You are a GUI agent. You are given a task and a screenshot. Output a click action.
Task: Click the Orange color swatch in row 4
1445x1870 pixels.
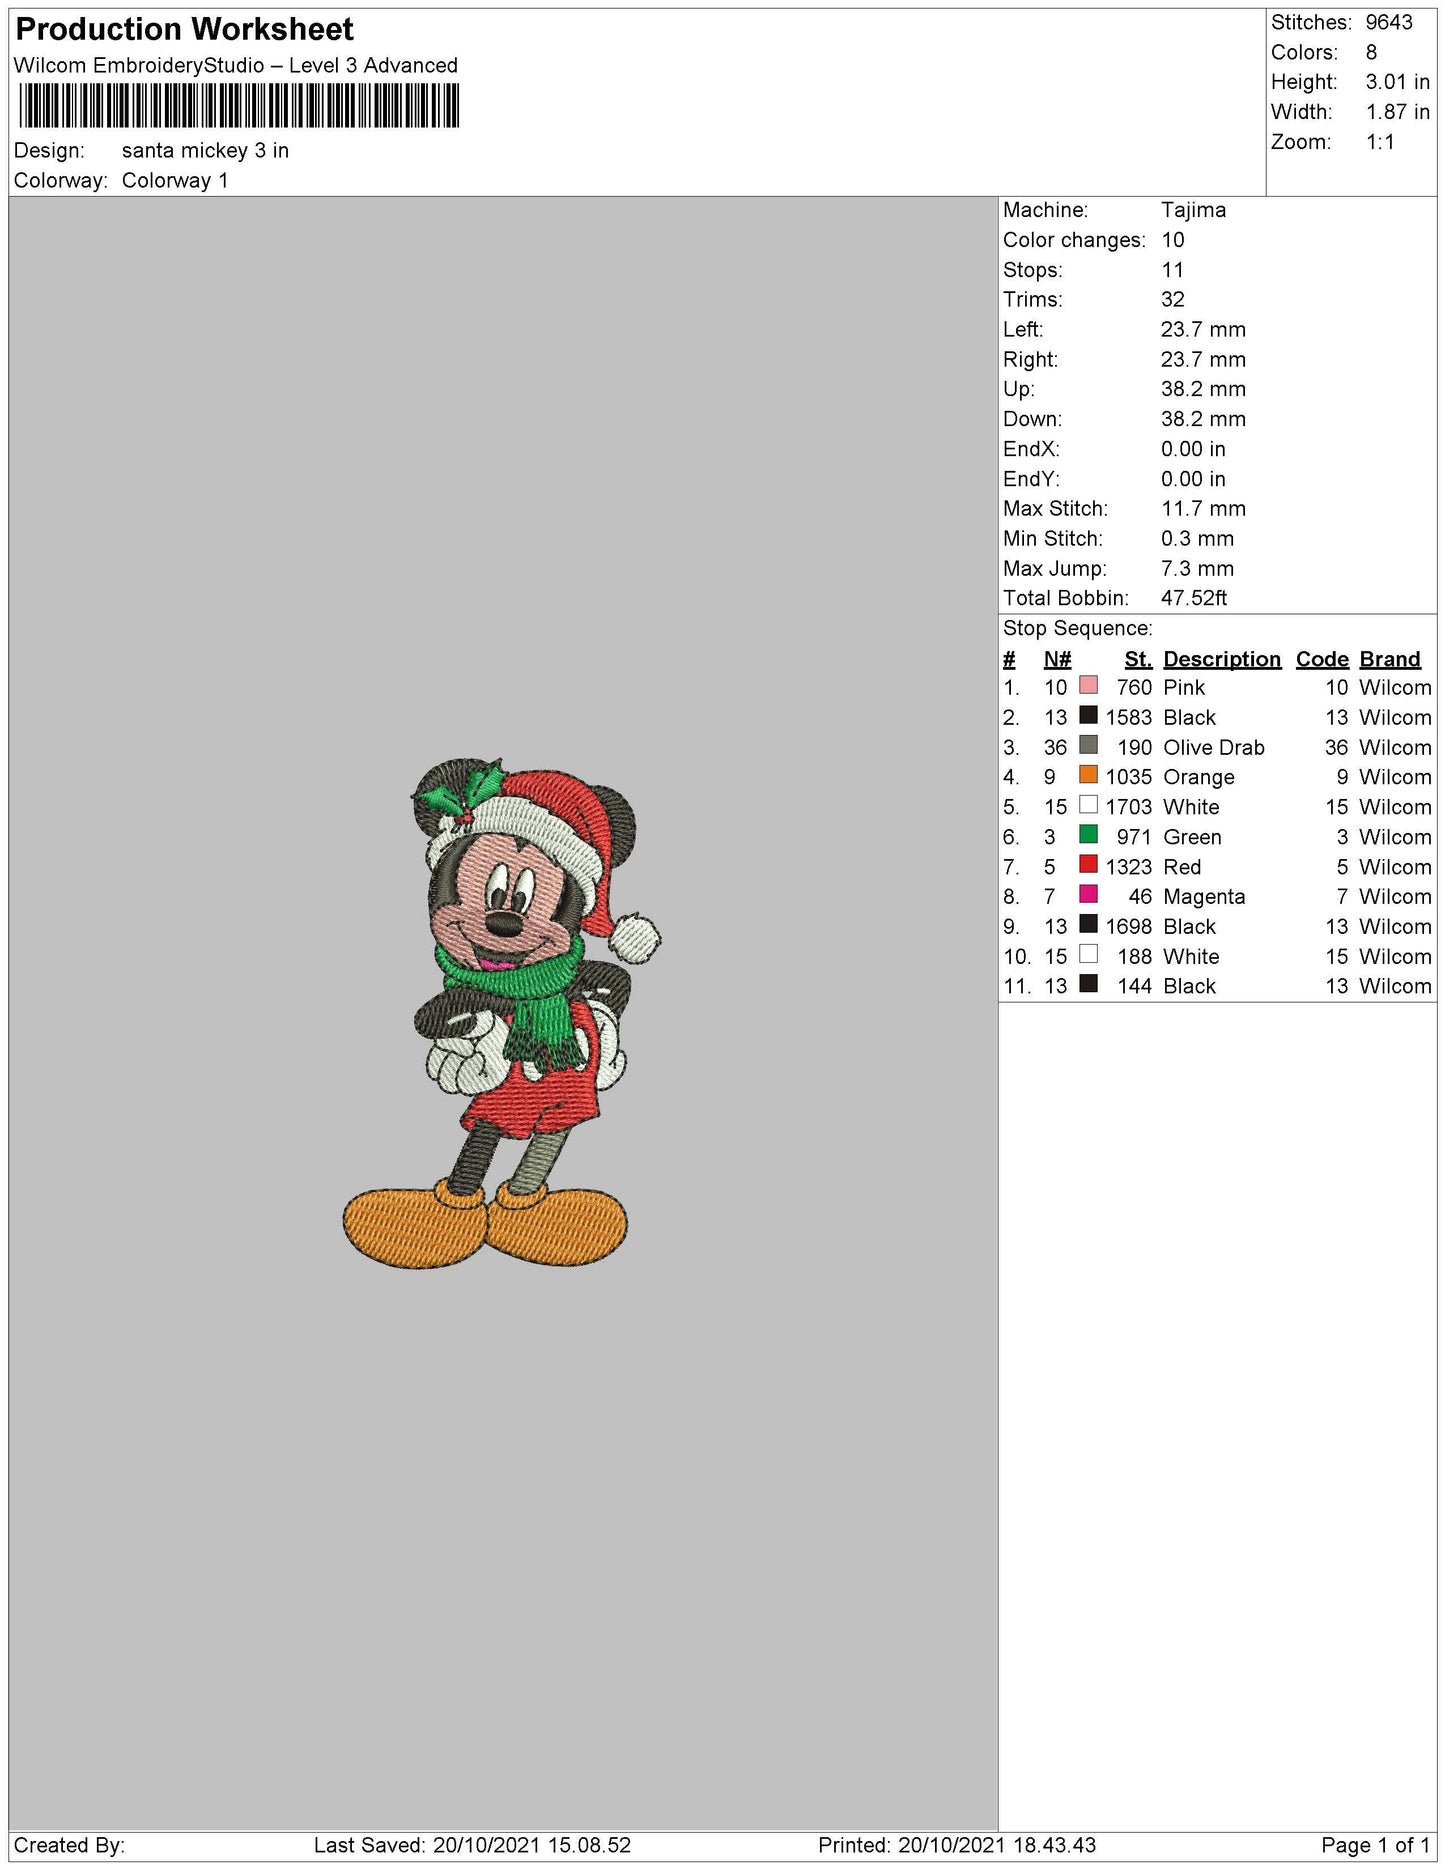coord(1088,775)
